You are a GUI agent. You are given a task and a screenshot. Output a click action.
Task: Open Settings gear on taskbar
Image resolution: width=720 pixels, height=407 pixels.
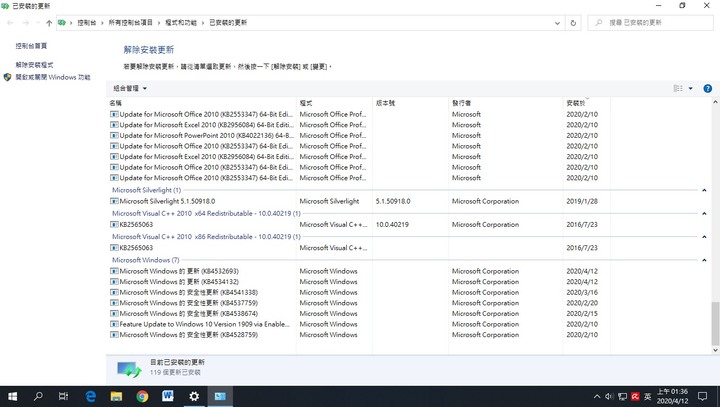(194, 396)
